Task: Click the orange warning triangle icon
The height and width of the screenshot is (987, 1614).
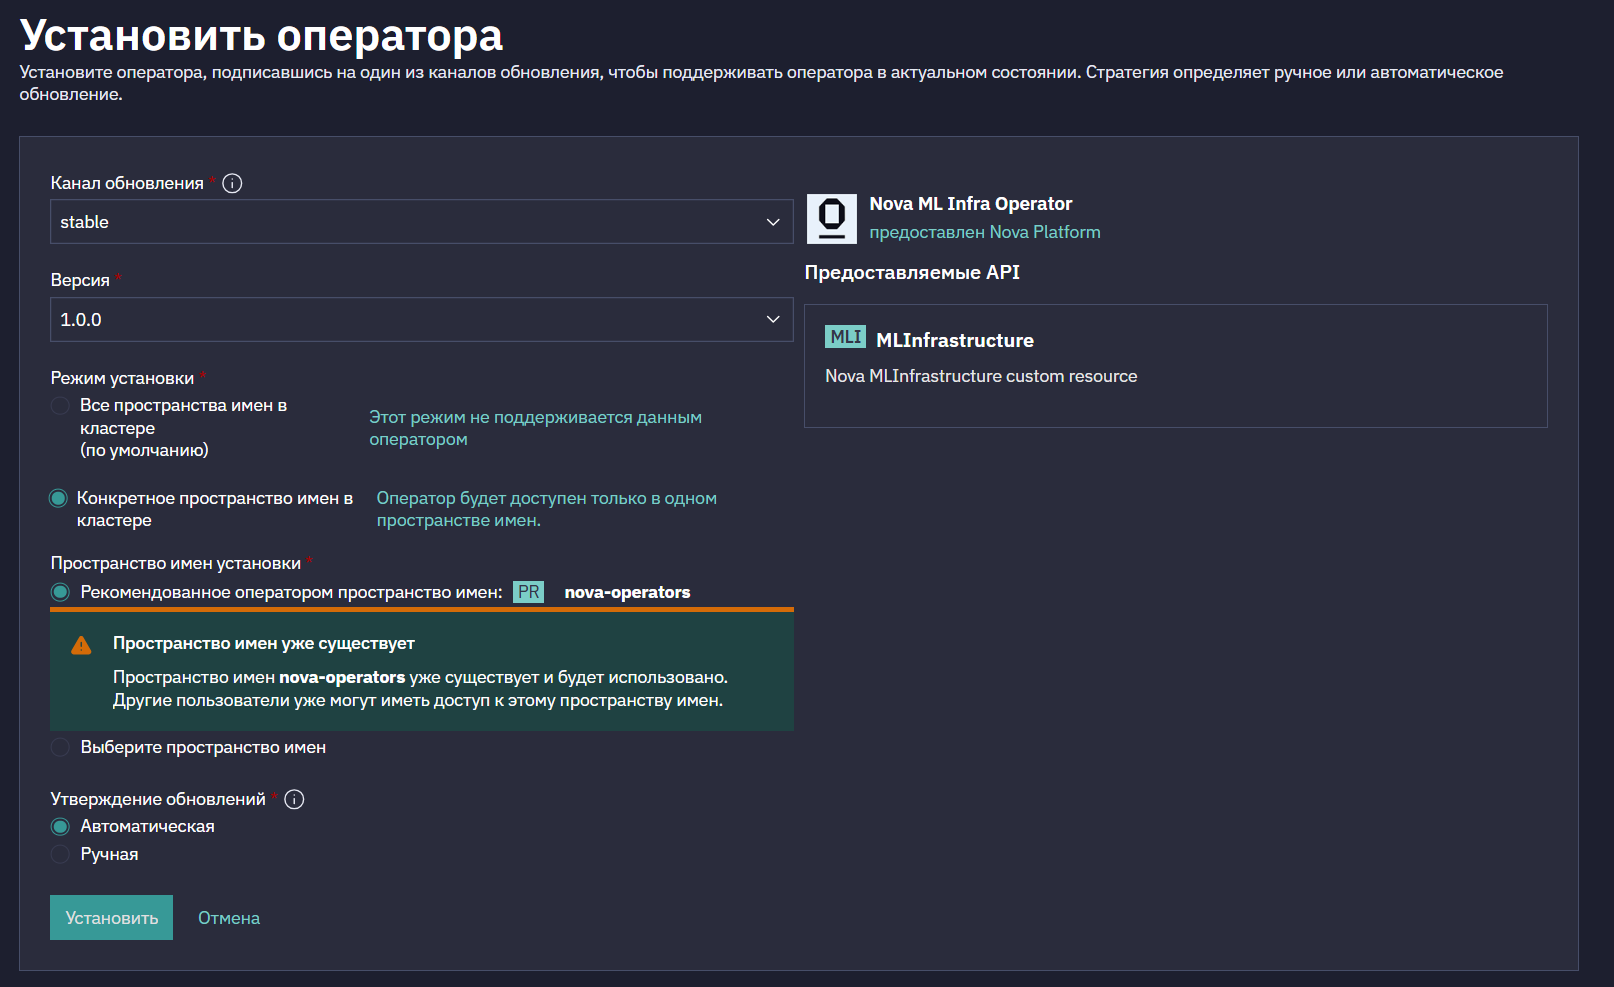Action: click(x=81, y=645)
